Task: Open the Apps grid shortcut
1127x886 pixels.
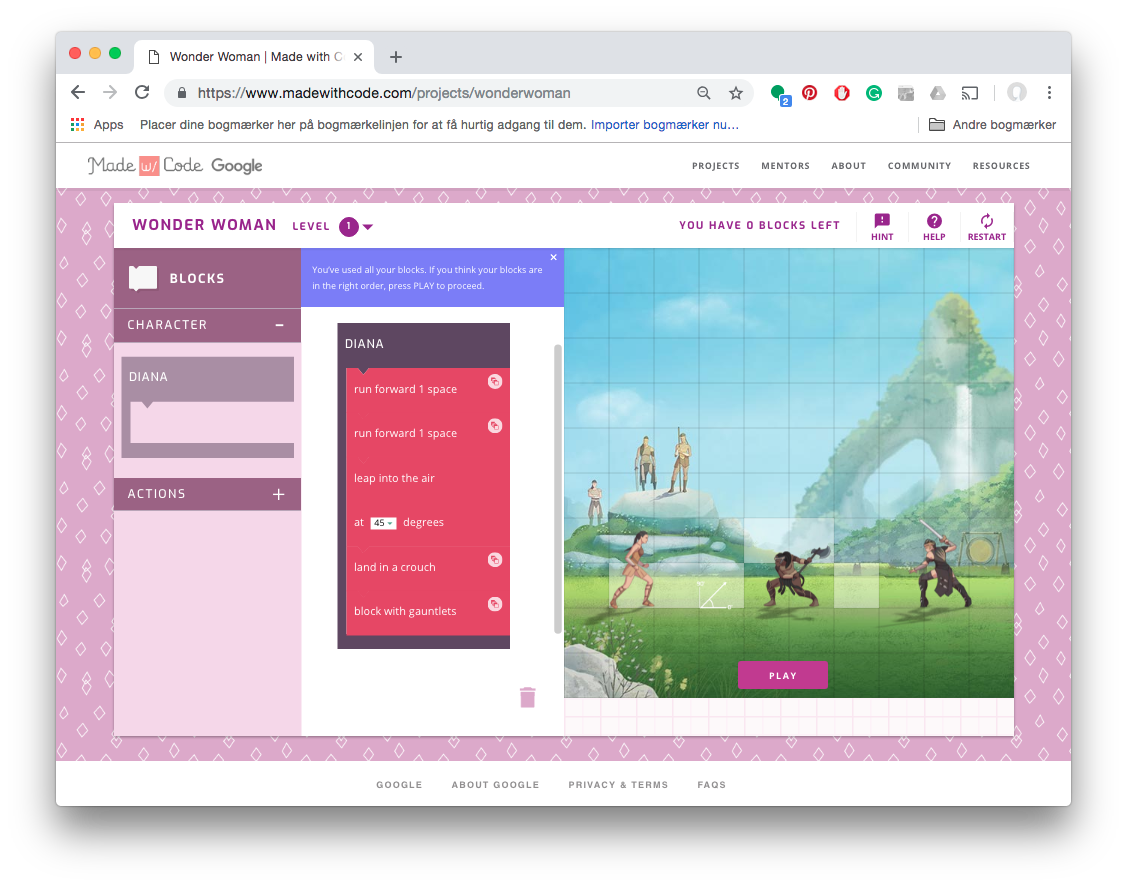Action: click(97, 124)
